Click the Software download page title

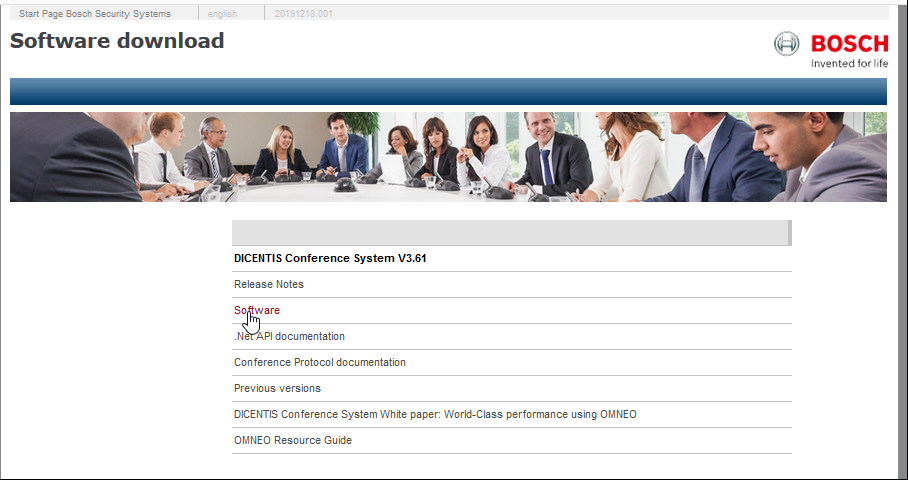tap(117, 41)
